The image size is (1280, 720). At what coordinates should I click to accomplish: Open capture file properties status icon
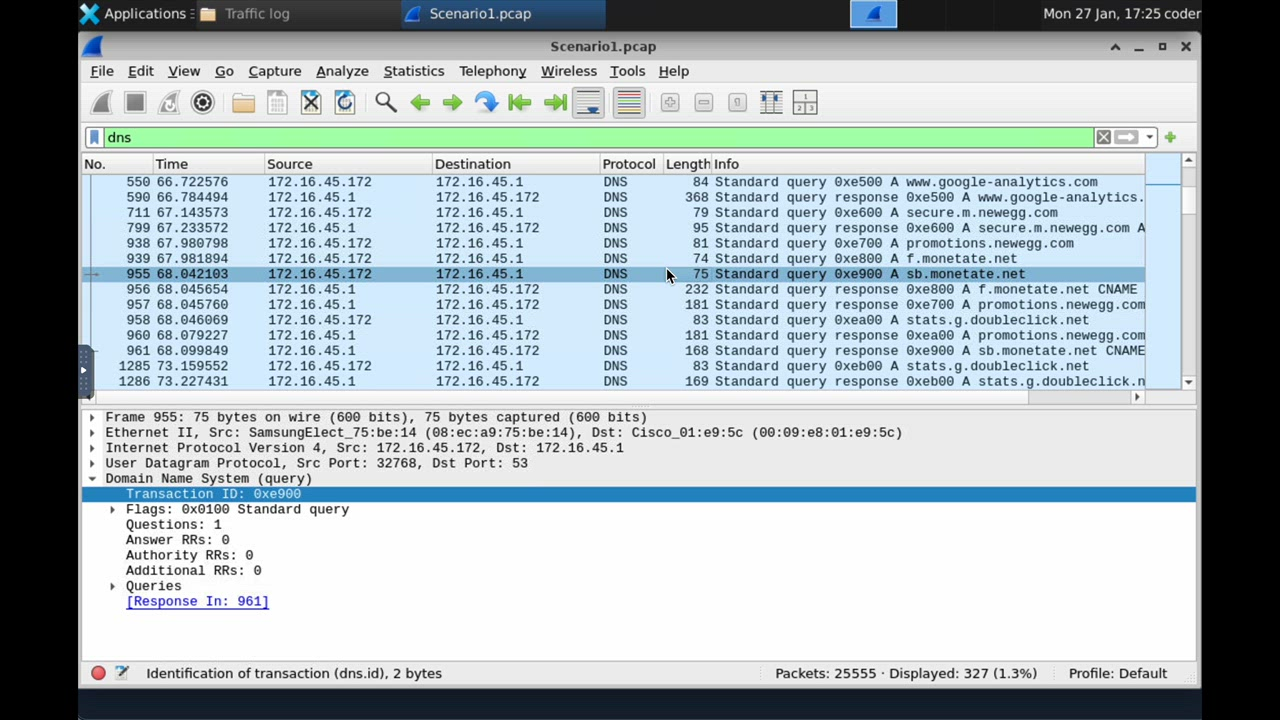[x=122, y=673]
